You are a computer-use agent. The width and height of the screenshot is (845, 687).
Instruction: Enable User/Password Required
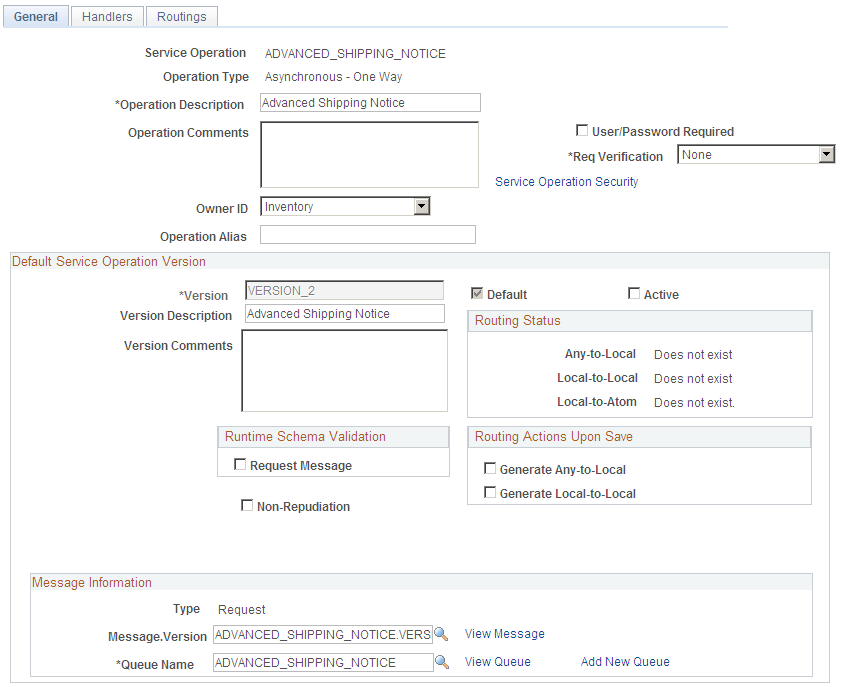(582, 131)
